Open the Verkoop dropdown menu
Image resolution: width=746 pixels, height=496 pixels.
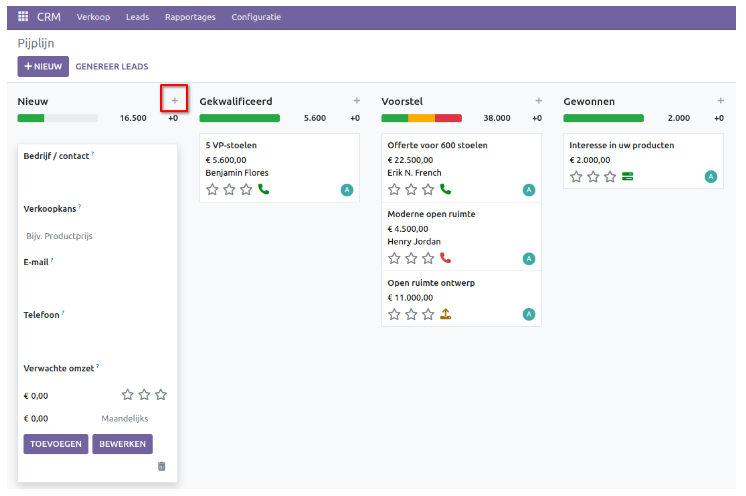[x=94, y=17]
